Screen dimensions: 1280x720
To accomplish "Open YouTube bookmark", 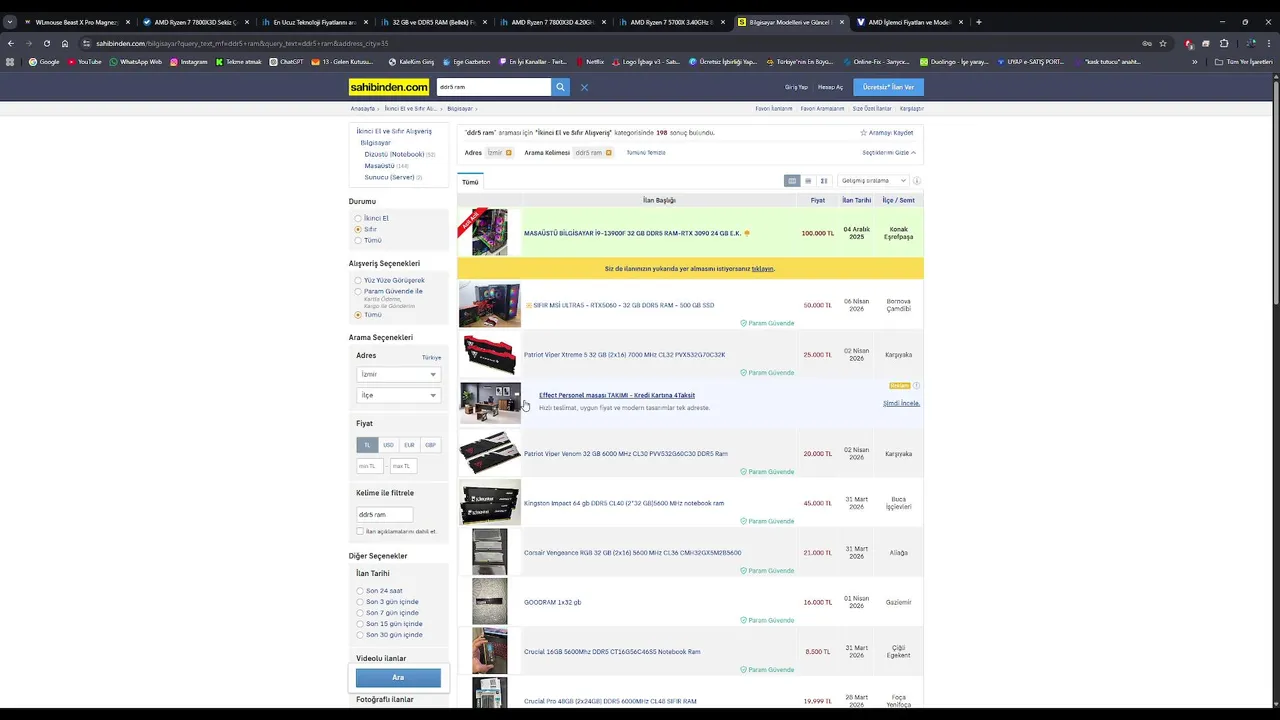I will click(x=84, y=62).
